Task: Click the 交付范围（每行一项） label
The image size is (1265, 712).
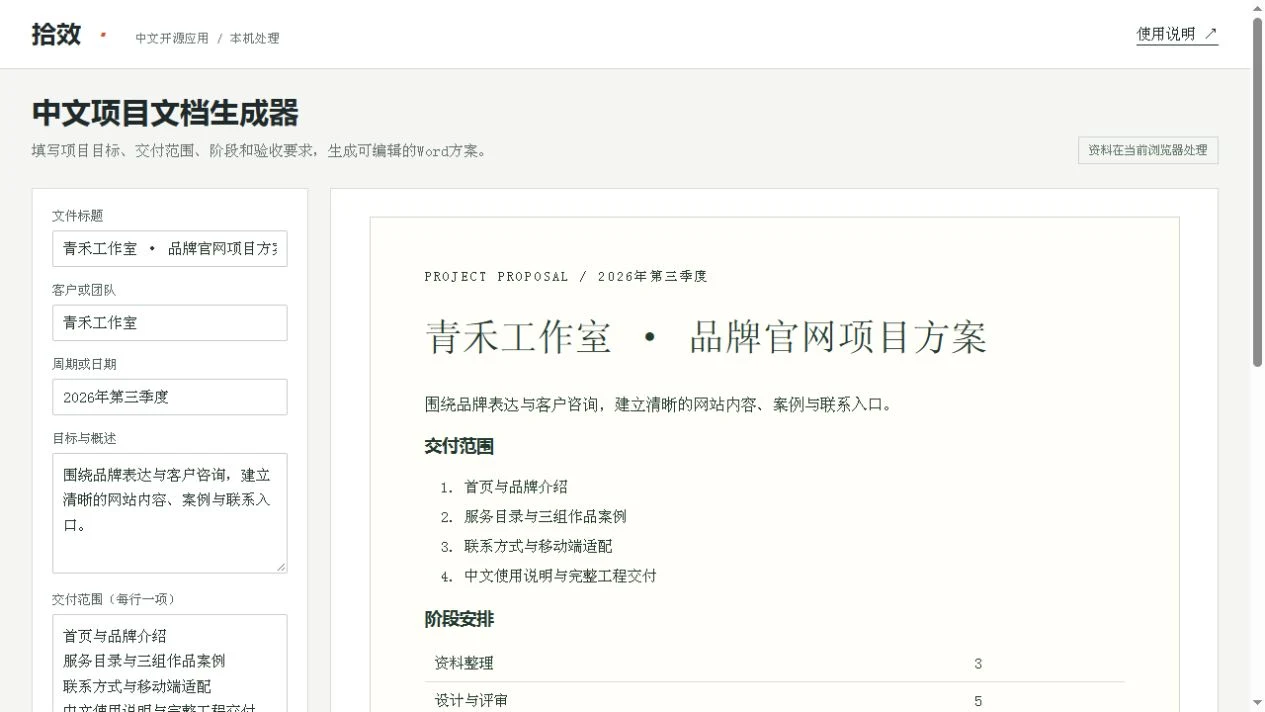Action: coord(116,599)
